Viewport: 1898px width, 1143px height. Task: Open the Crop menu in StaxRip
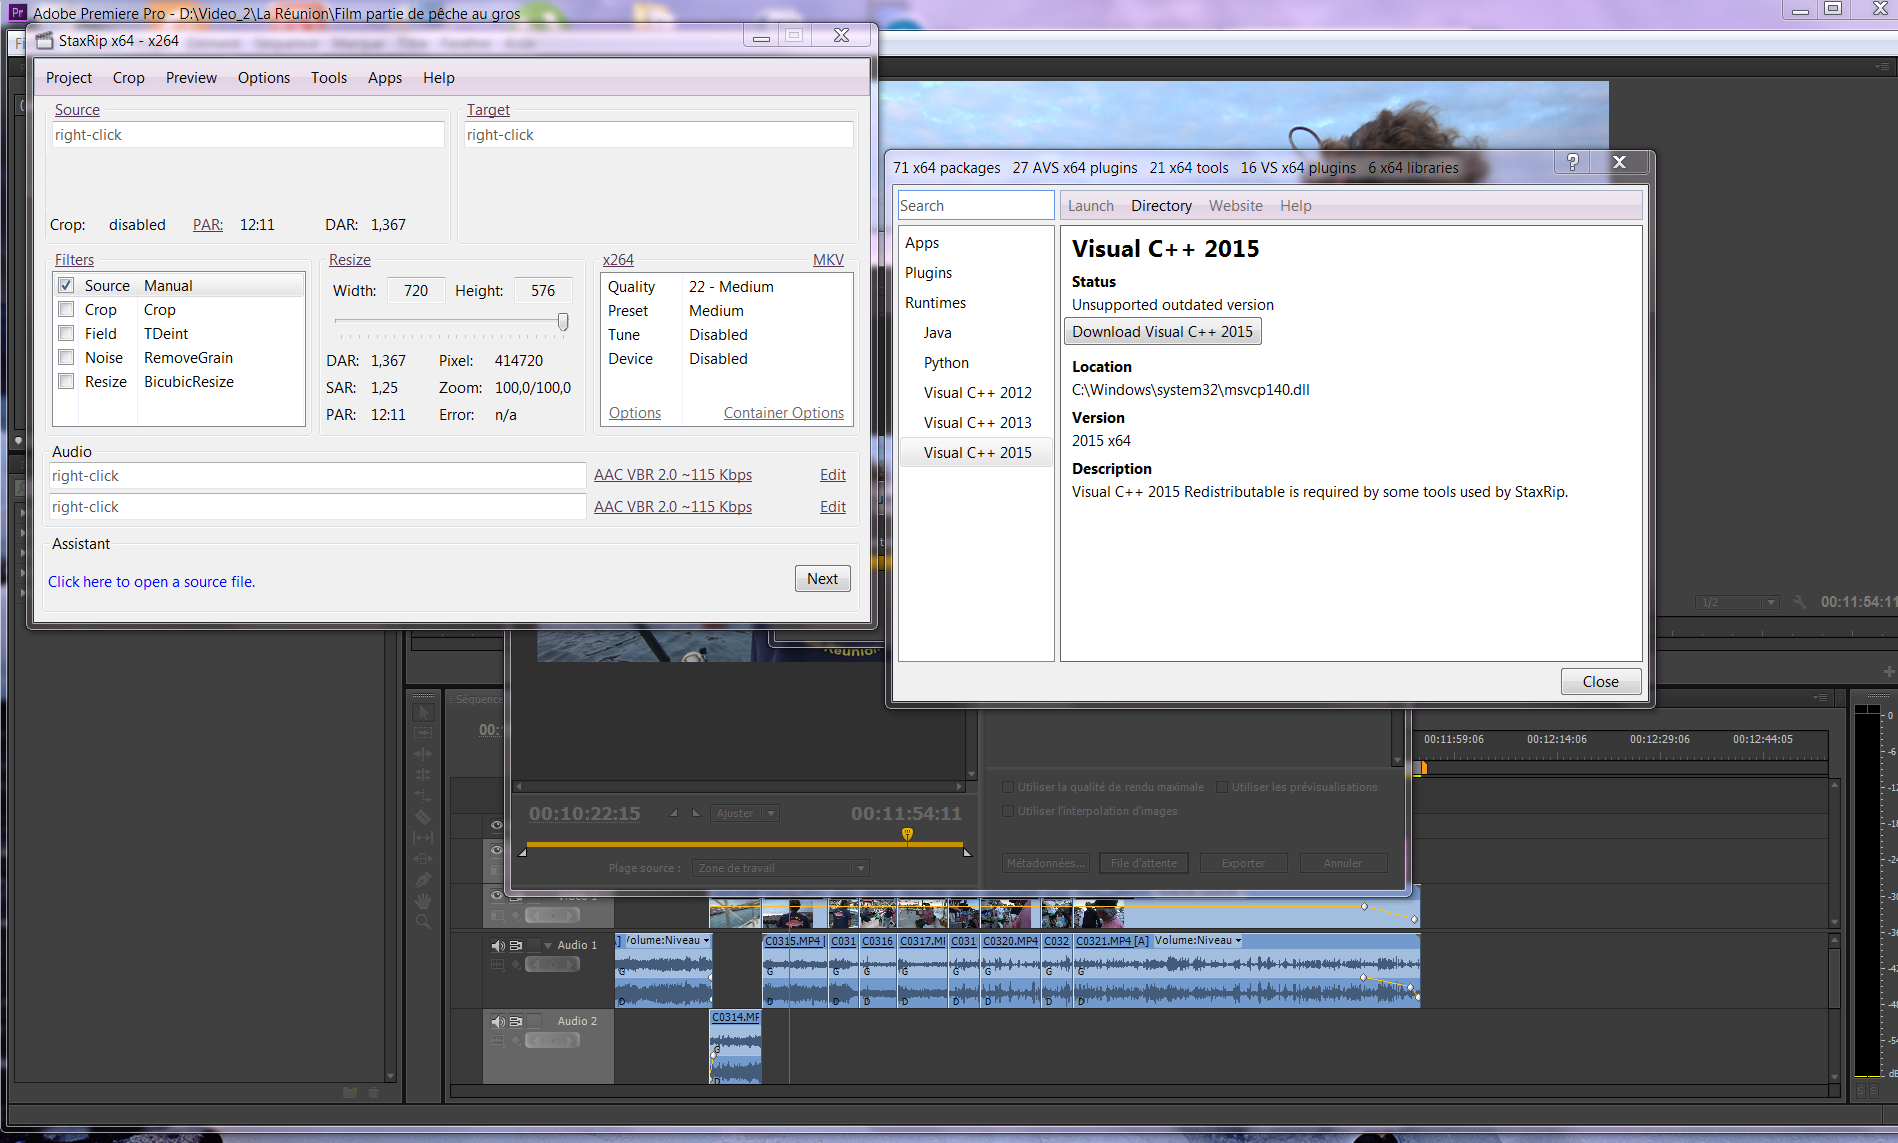point(128,78)
